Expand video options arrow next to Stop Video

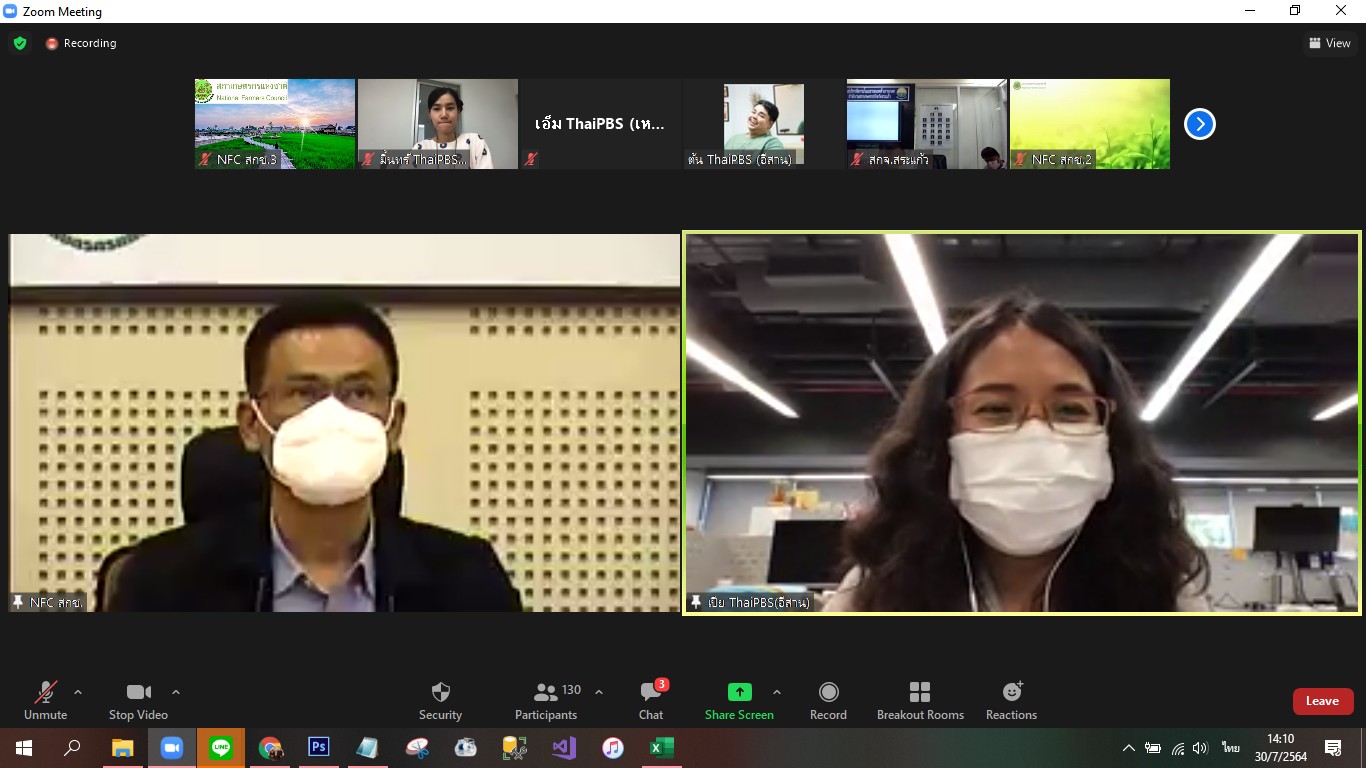(x=176, y=692)
